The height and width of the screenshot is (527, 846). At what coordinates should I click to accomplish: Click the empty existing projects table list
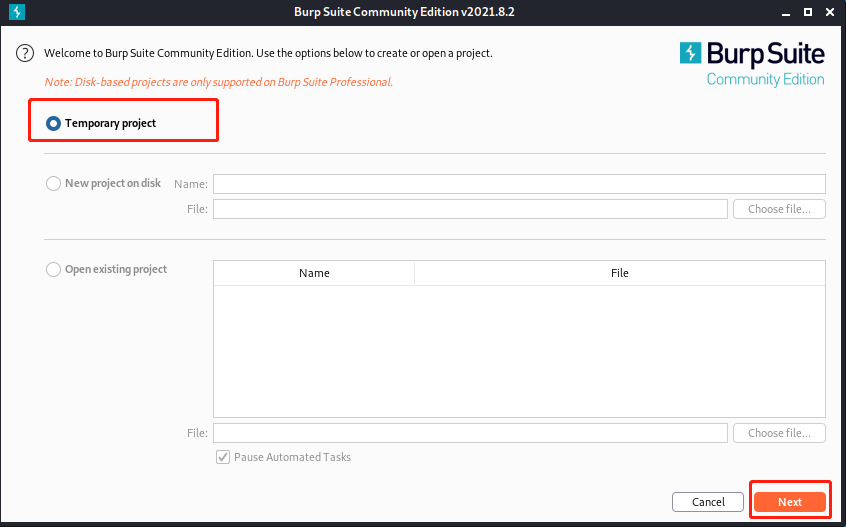click(519, 351)
